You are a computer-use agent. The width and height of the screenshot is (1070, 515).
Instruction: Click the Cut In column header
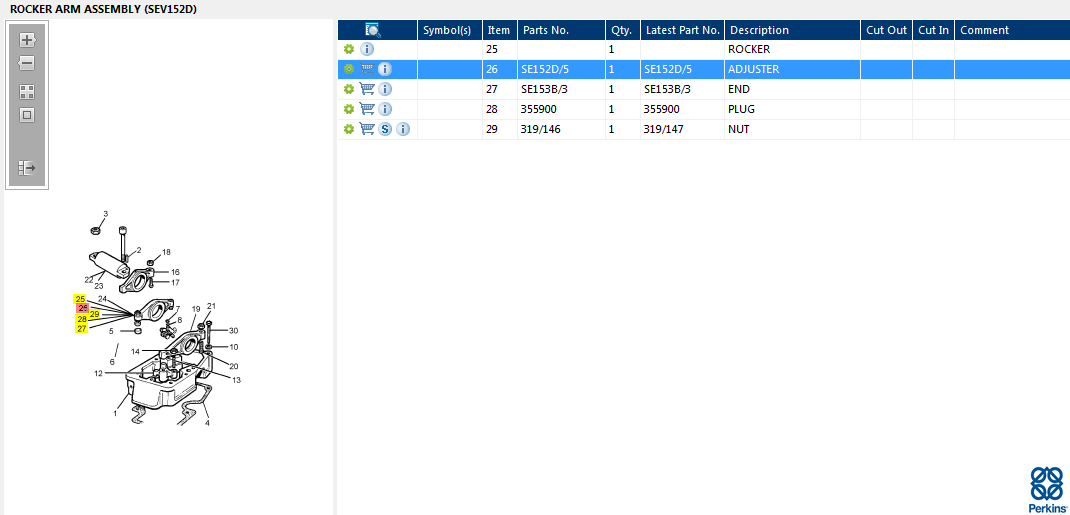[934, 30]
